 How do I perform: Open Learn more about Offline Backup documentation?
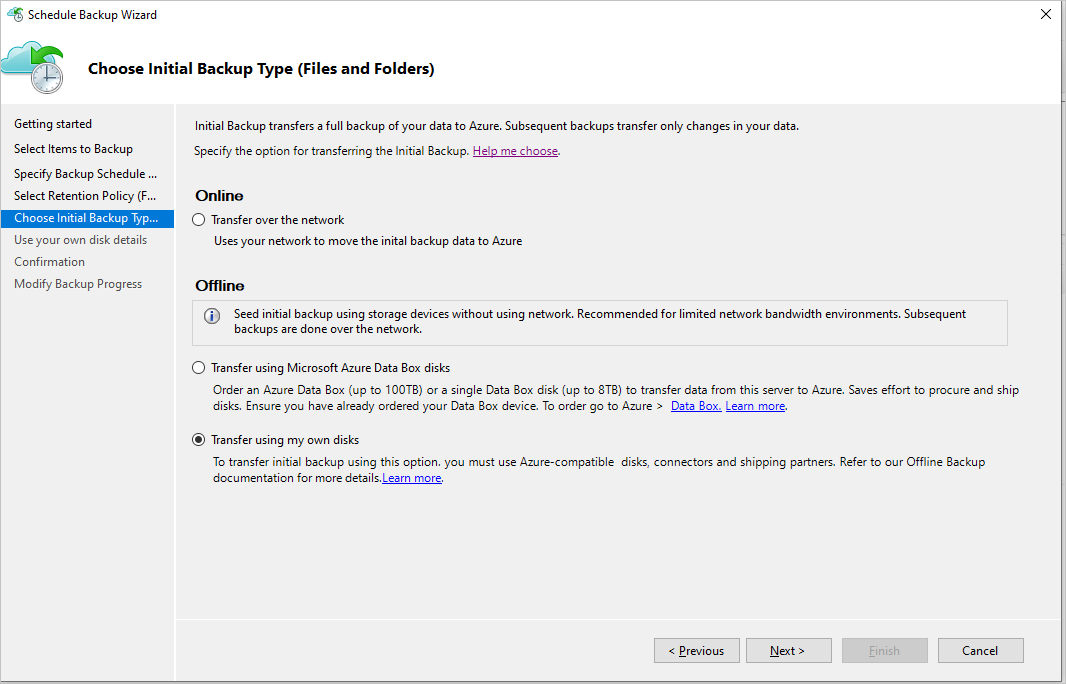click(412, 477)
